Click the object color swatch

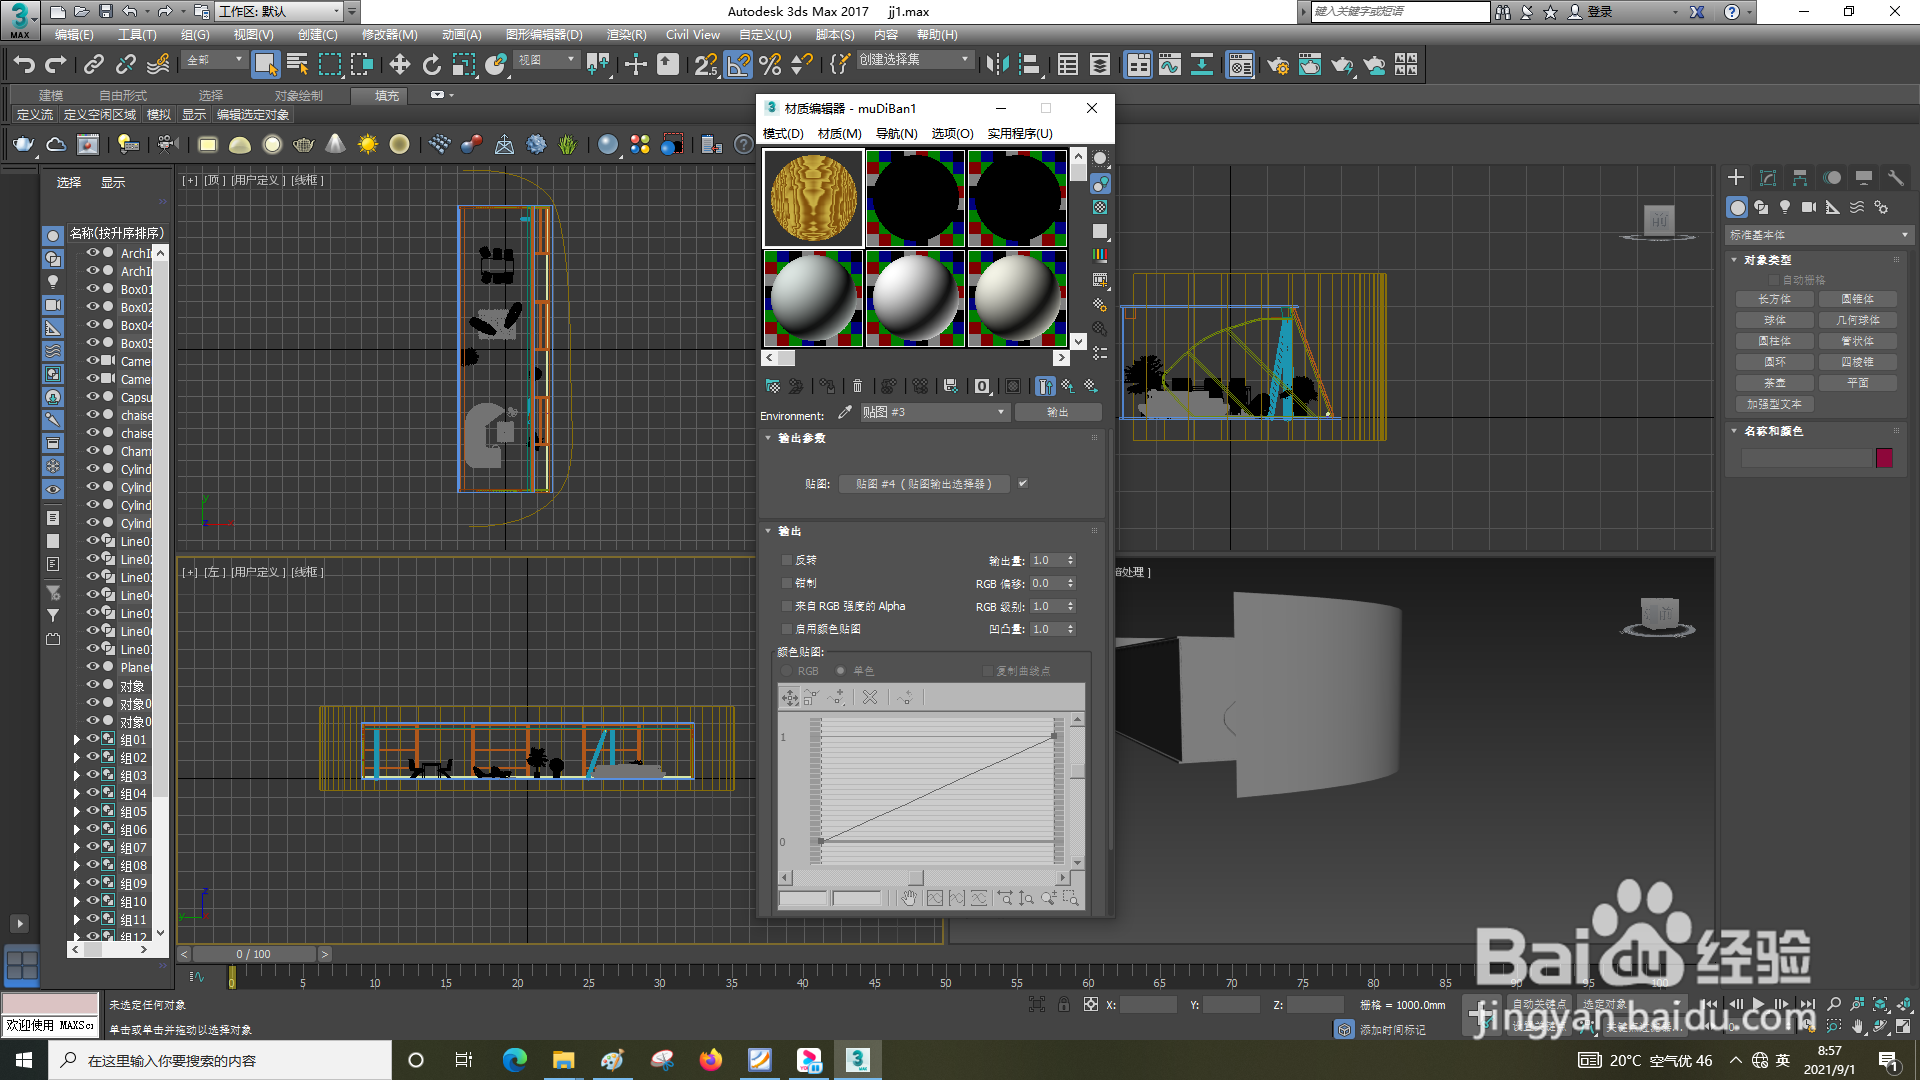tap(1884, 458)
